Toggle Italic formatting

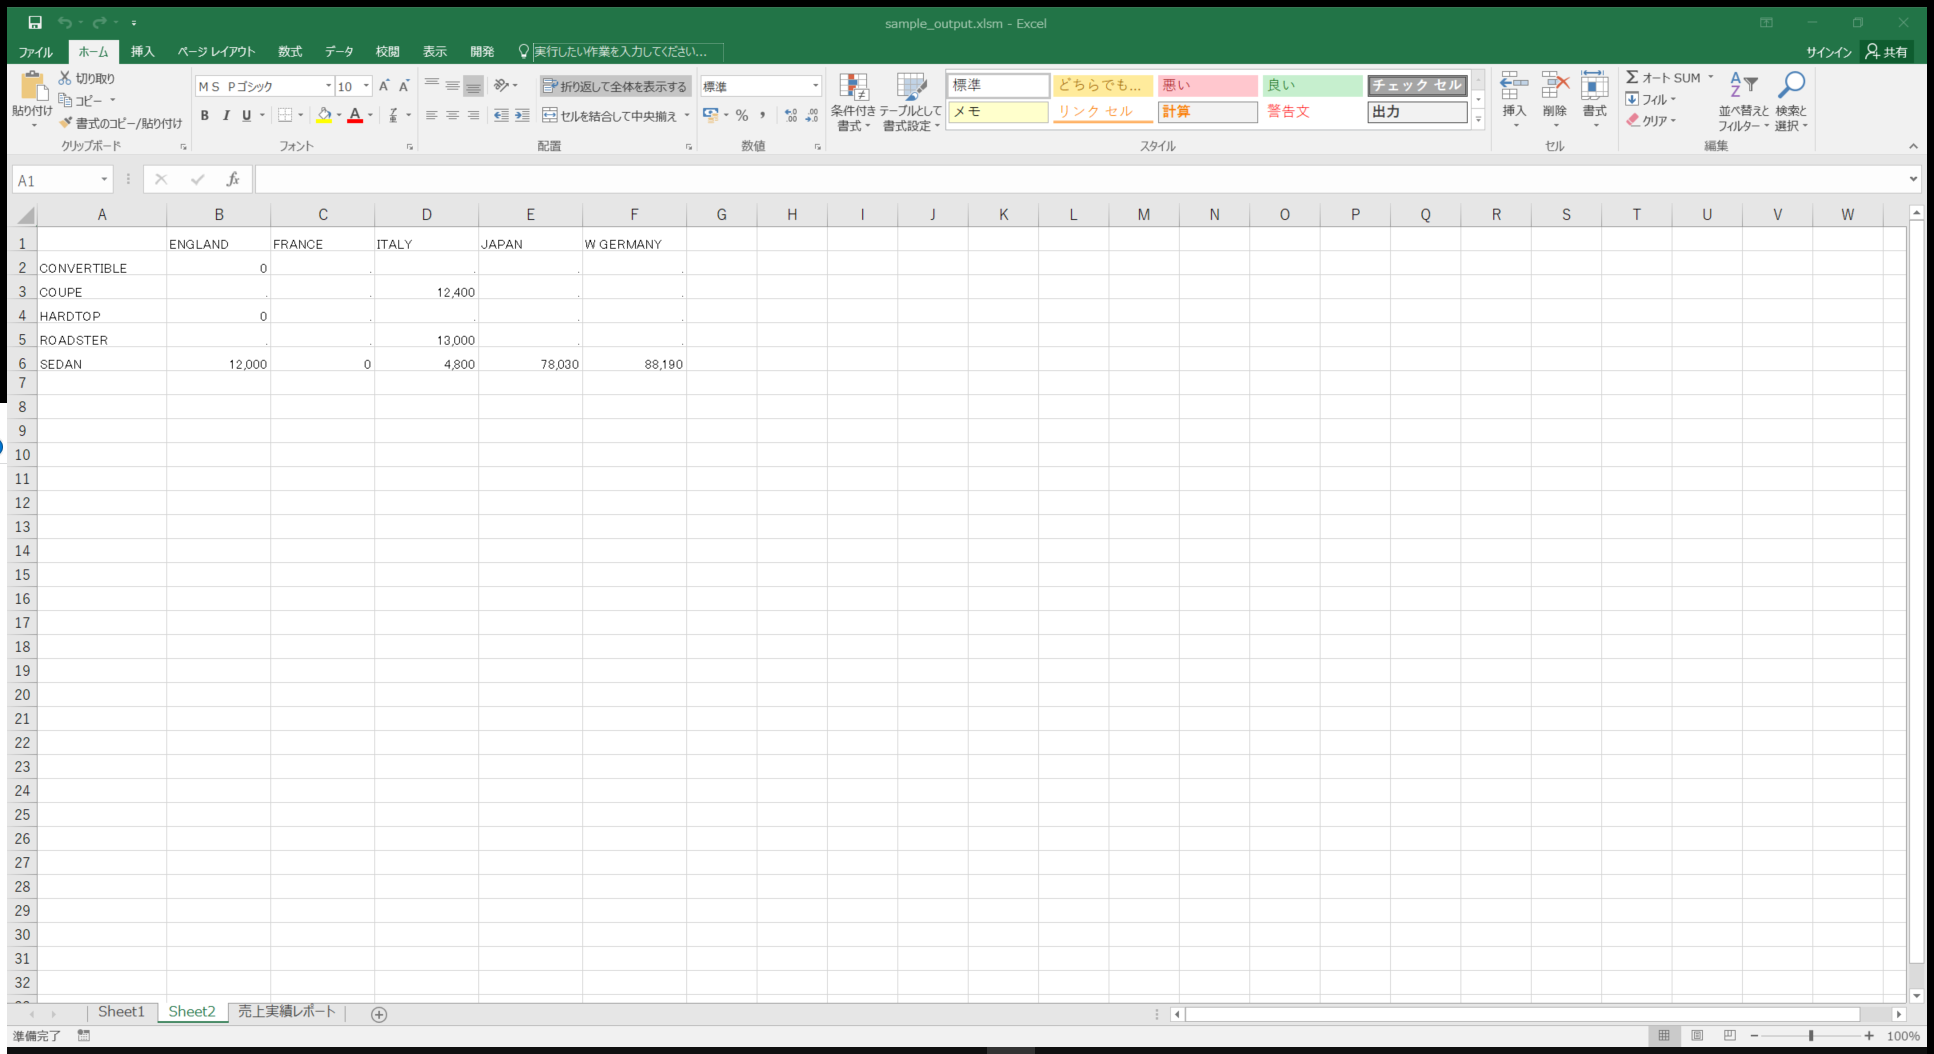(226, 115)
